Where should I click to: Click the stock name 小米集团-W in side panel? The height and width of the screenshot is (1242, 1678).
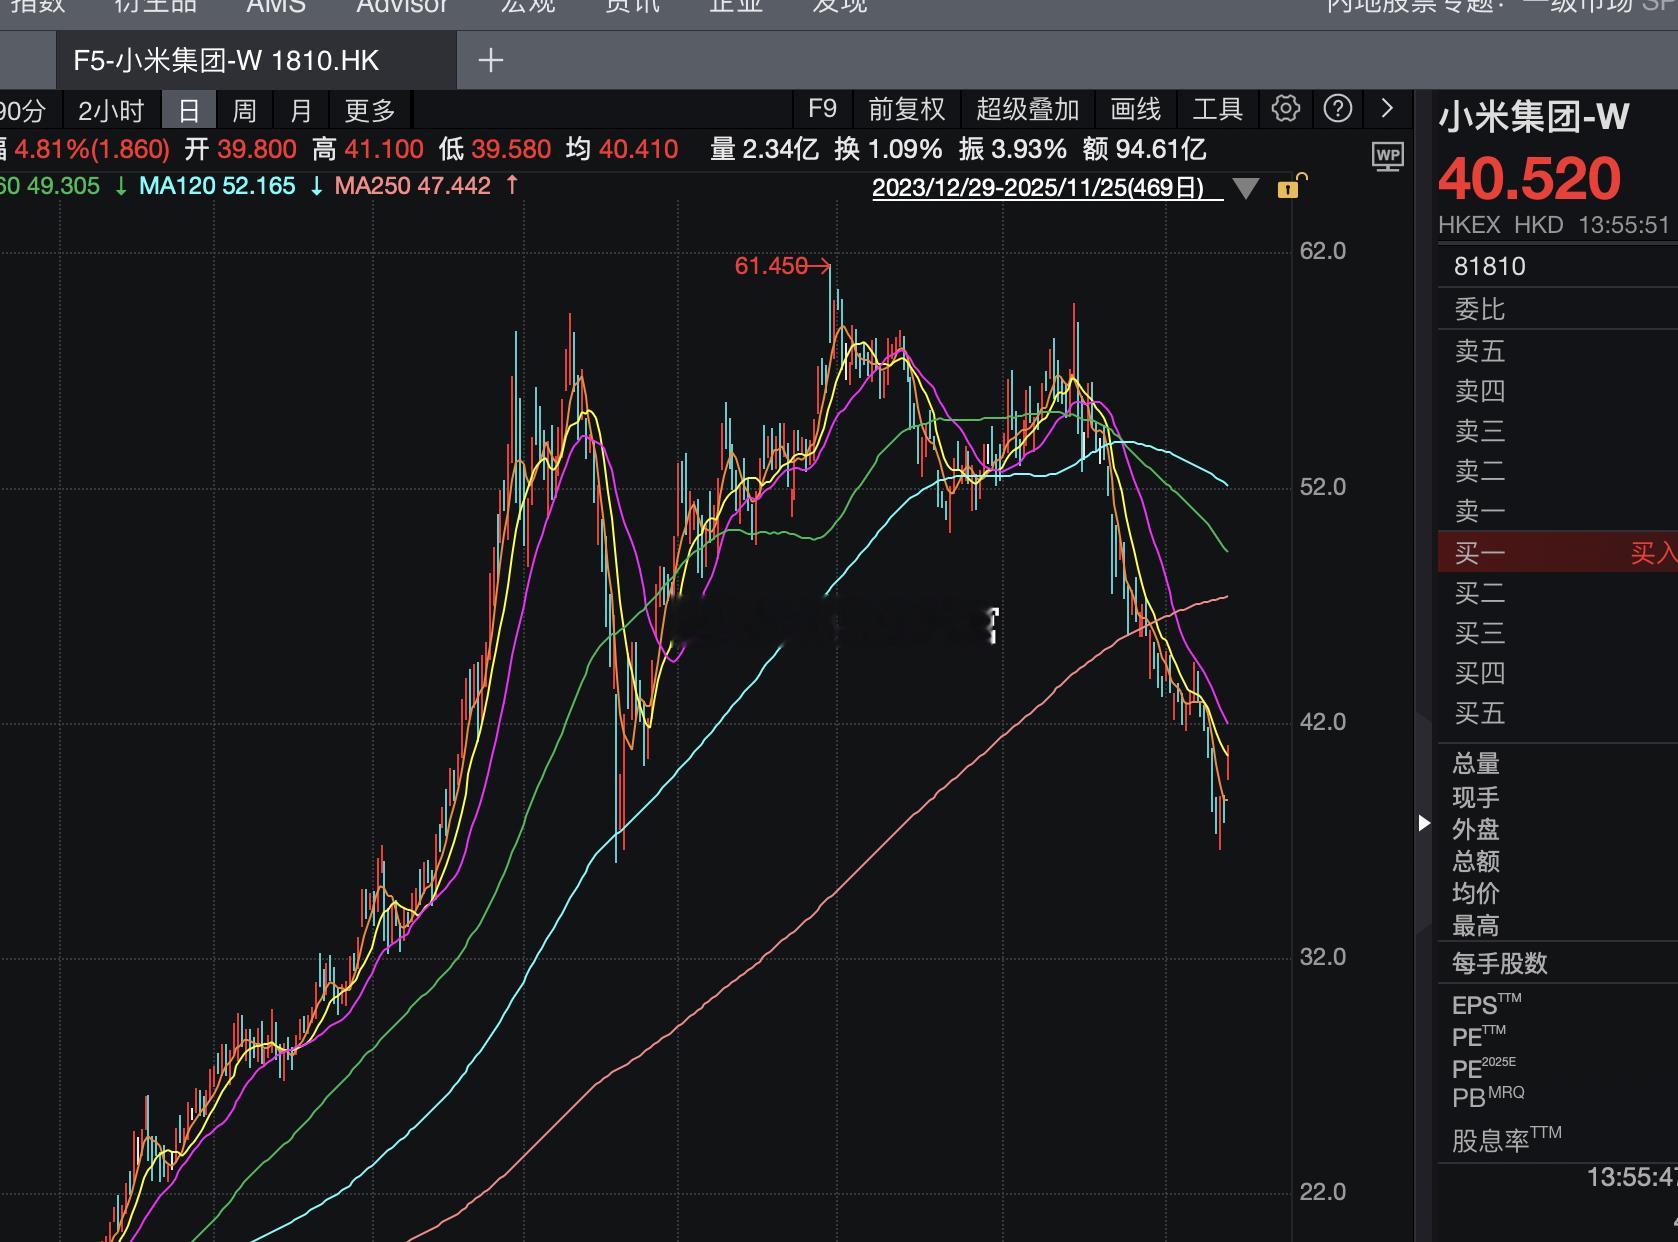(1534, 118)
